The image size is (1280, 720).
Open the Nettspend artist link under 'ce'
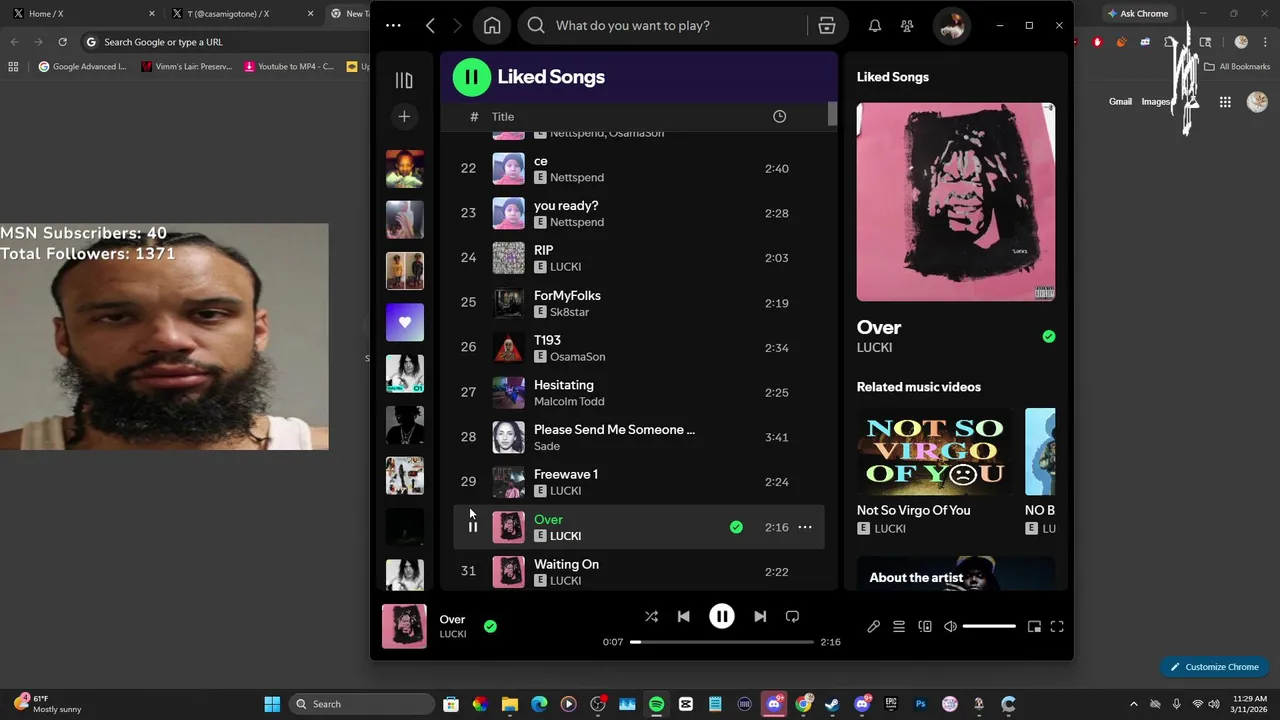tap(577, 178)
